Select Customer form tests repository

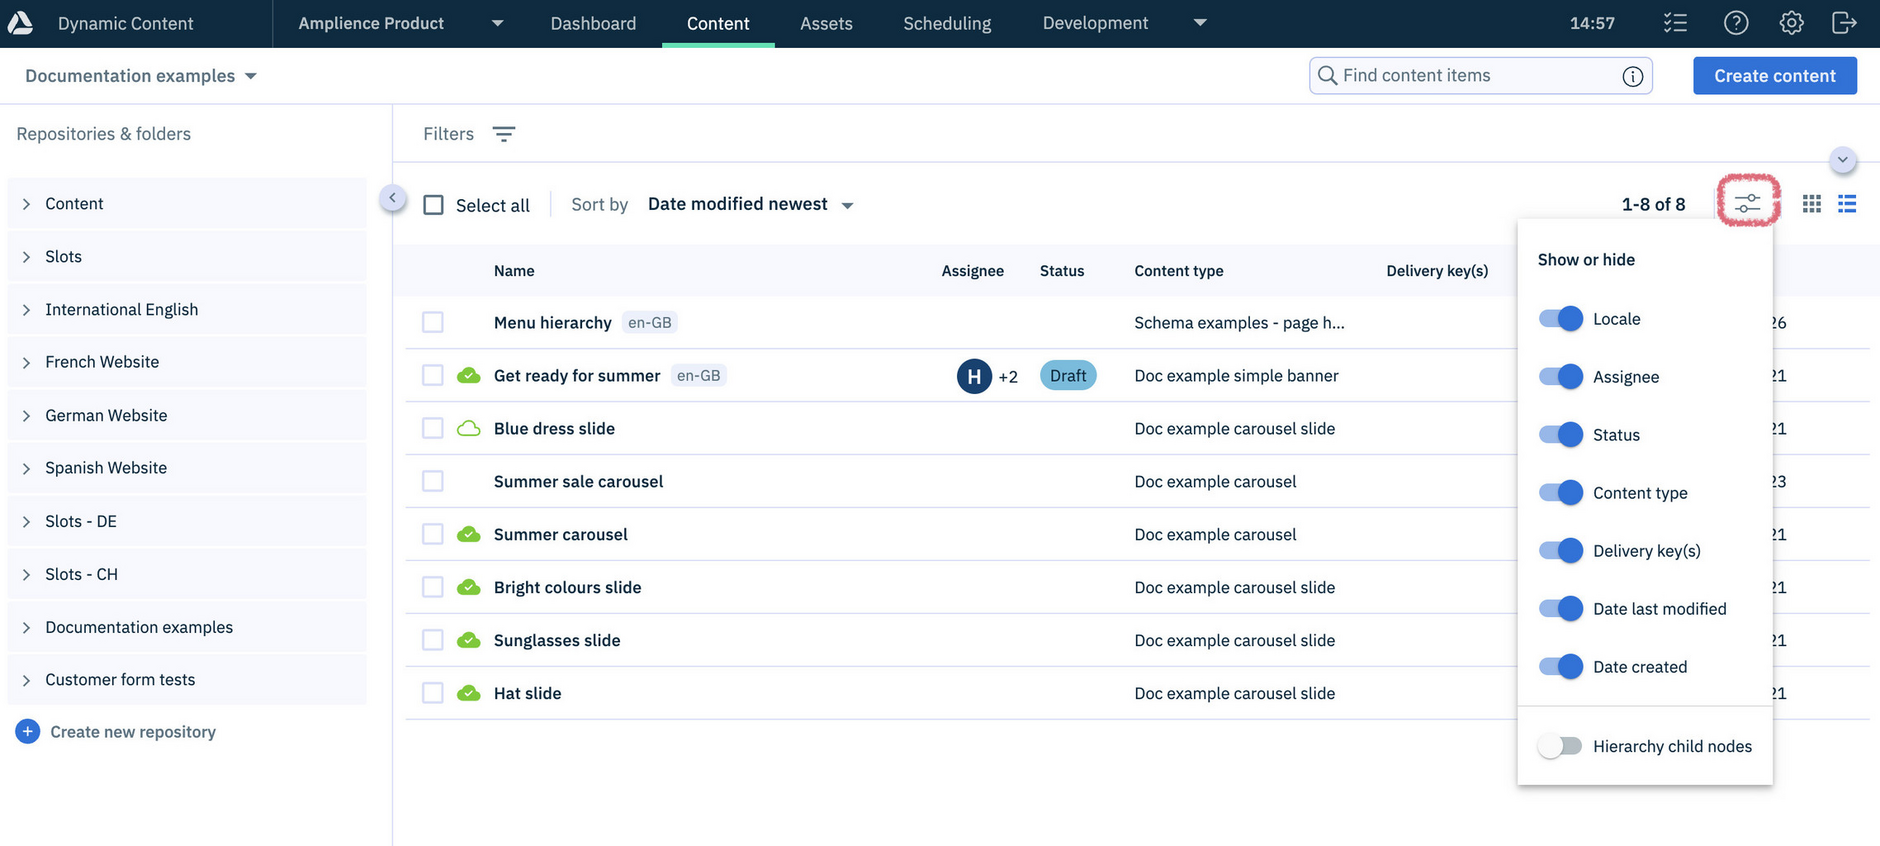click(x=187, y=680)
